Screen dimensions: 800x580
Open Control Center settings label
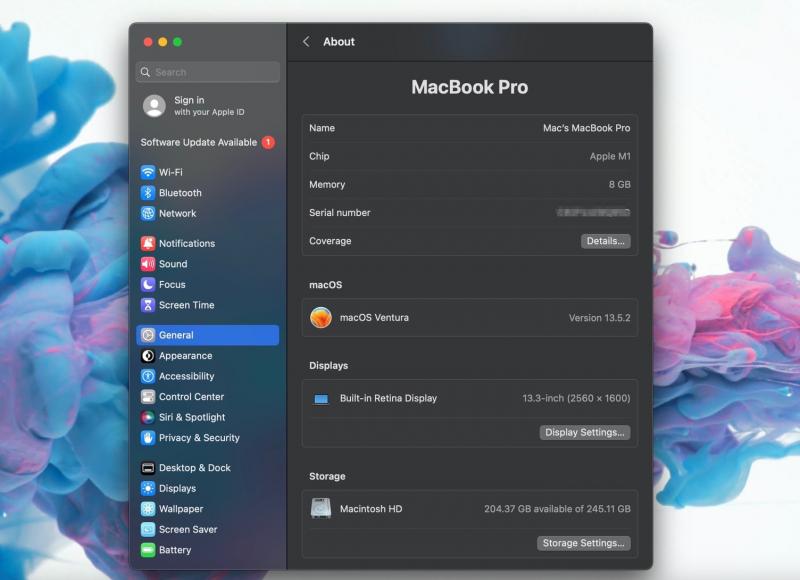click(x=191, y=396)
